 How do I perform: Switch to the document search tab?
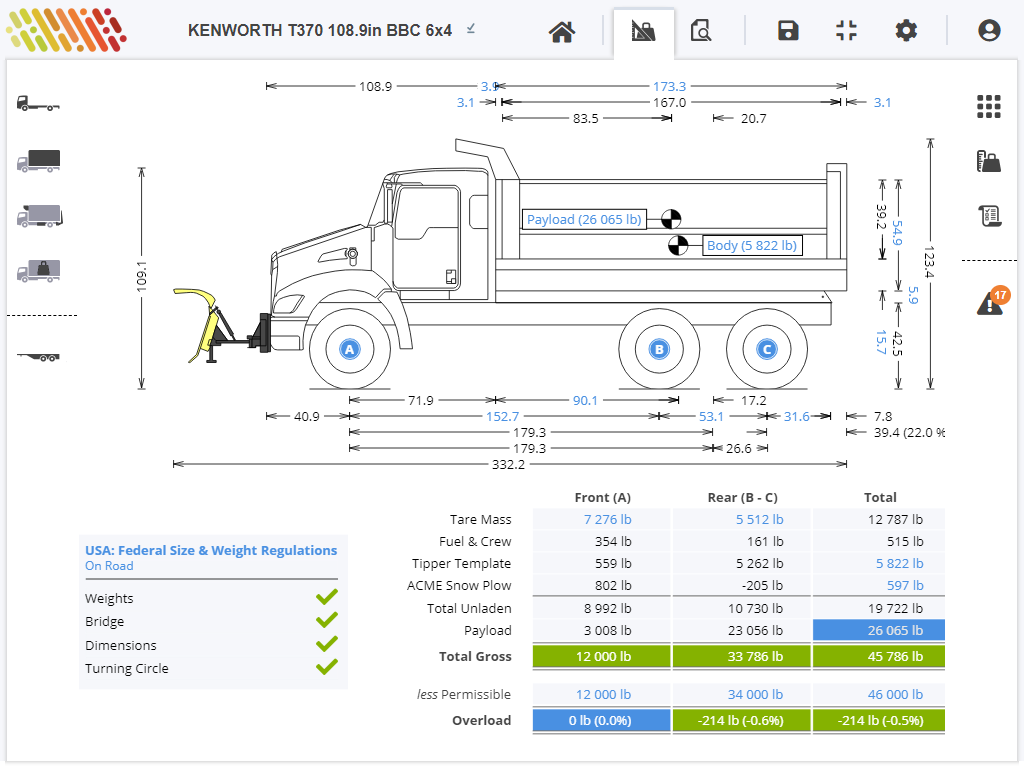point(701,31)
